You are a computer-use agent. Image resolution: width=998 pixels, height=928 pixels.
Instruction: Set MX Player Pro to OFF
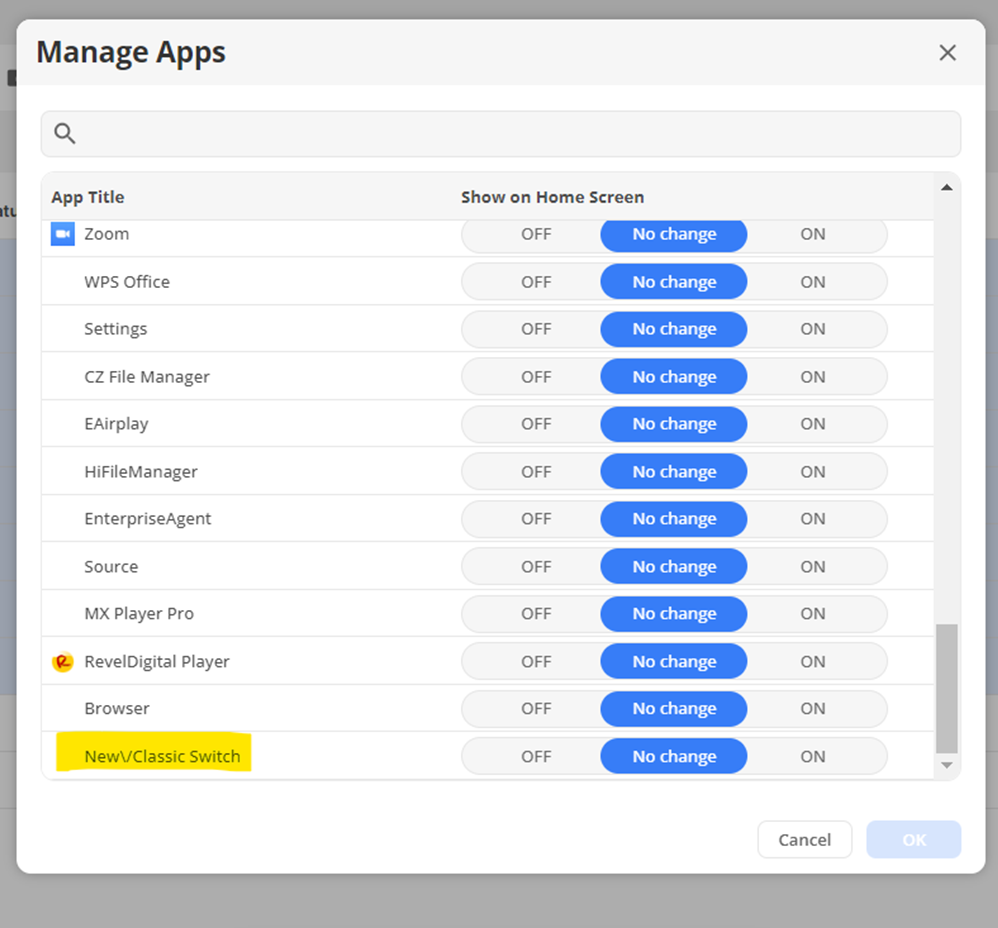click(536, 614)
